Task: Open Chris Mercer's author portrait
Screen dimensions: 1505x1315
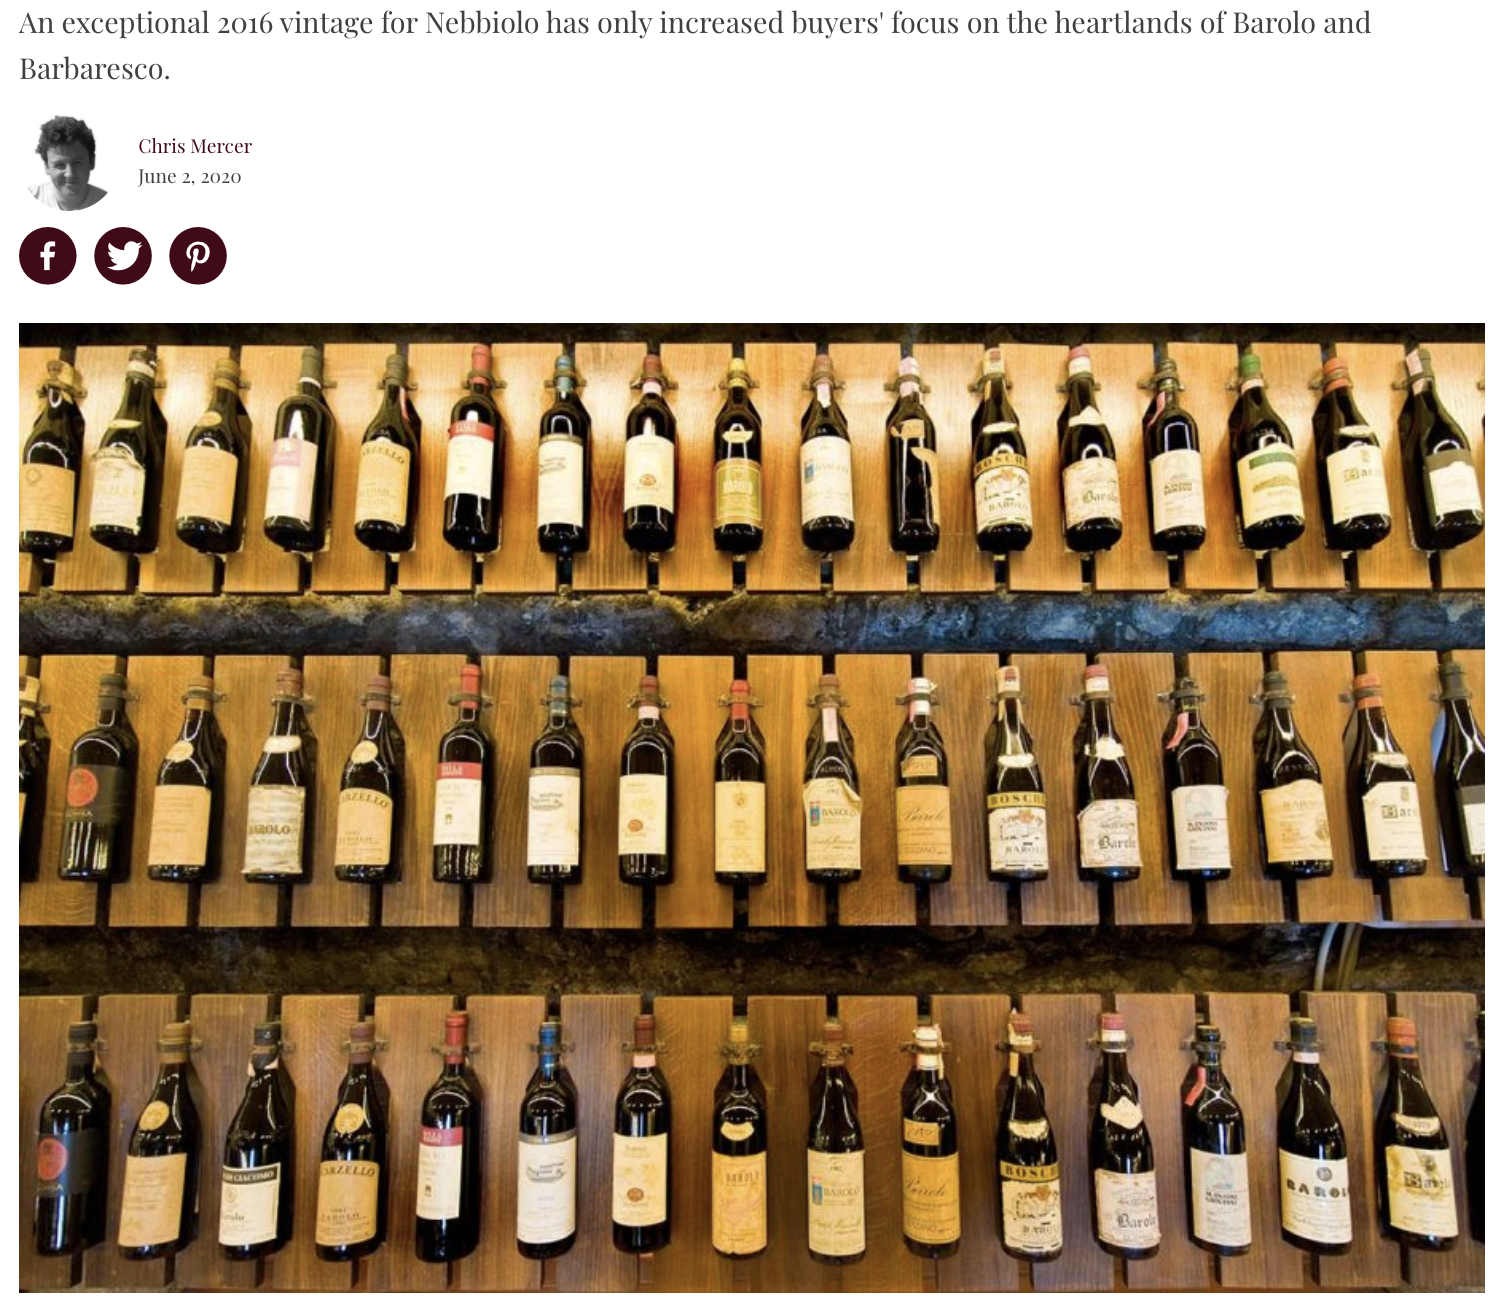Action: (66, 162)
